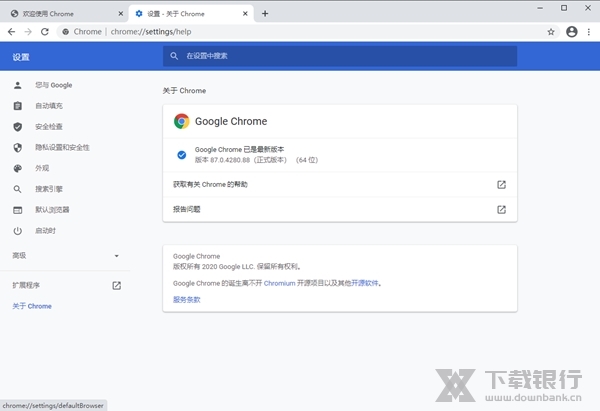Minimize the Chrome window
Screen dimensions: 600x411
point(540,8)
